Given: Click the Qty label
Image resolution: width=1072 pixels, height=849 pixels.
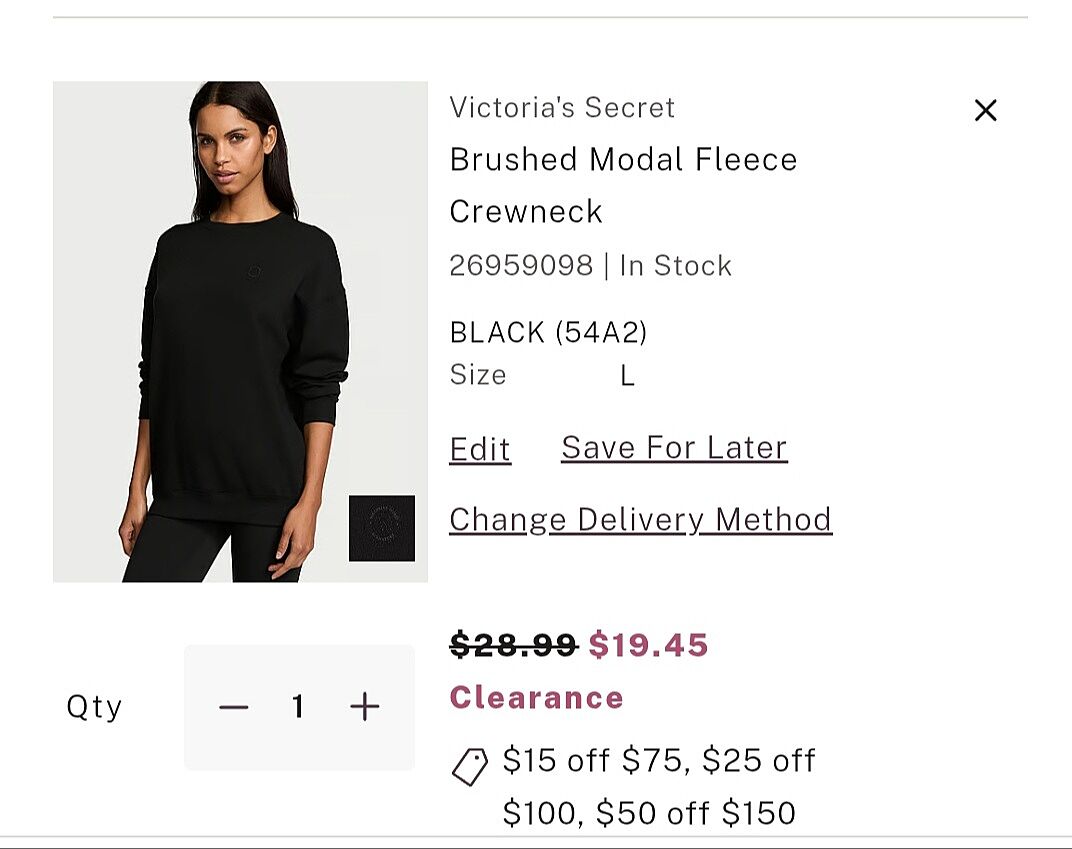Looking at the screenshot, I should pyautogui.click(x=94, y=707).
